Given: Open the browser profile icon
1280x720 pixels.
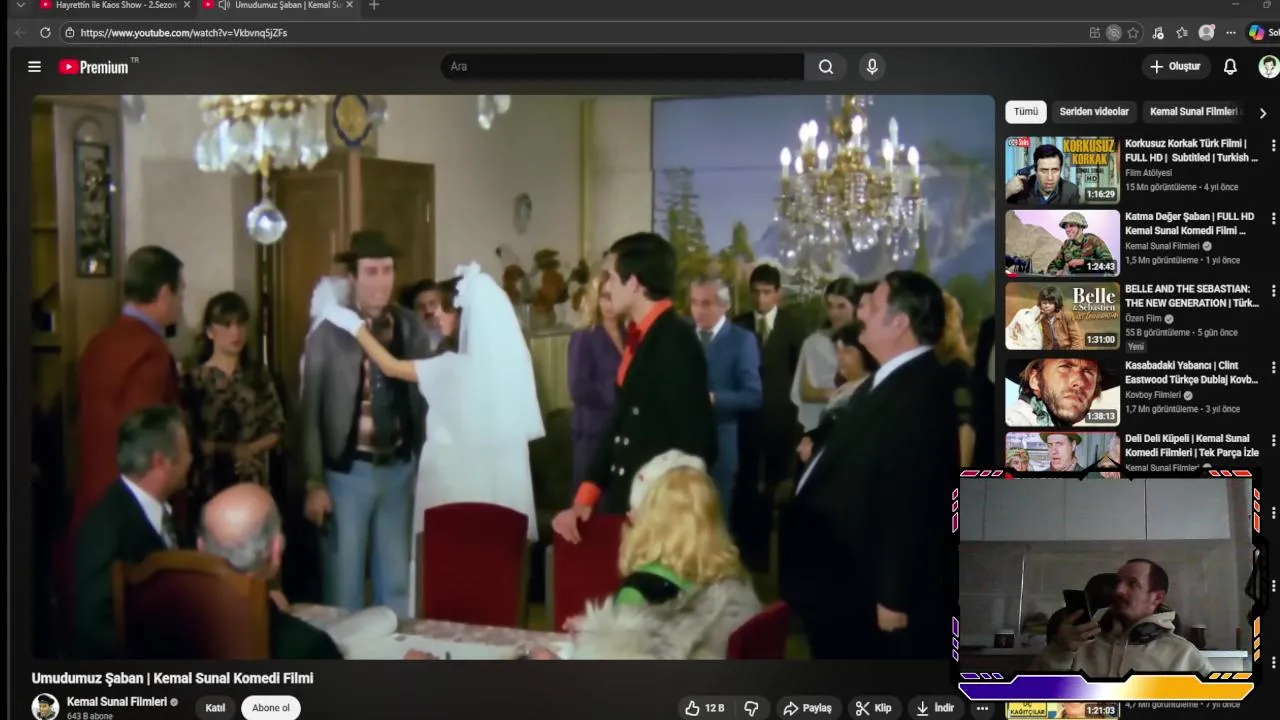Looking at the screenshot, I should (x=1207, y=33).
